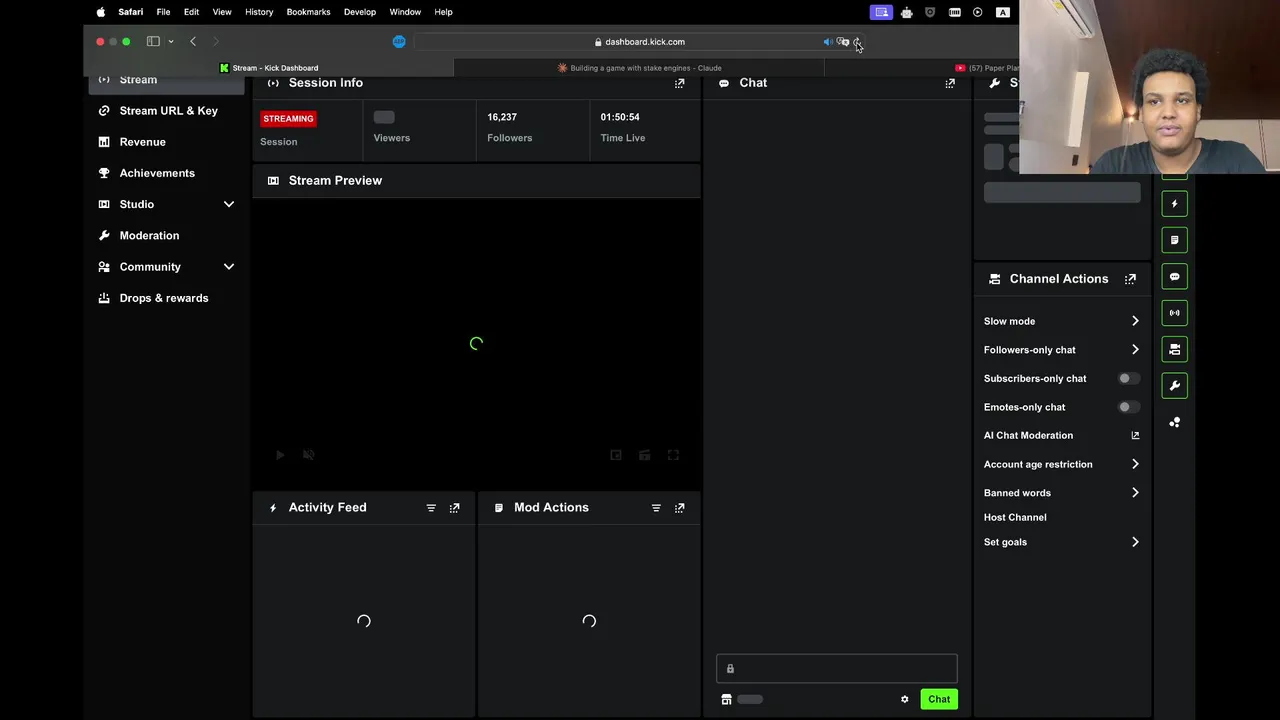Open Mod Actions filter options
Viewport: 1280px width, 720px height.
tap(656, 508)
